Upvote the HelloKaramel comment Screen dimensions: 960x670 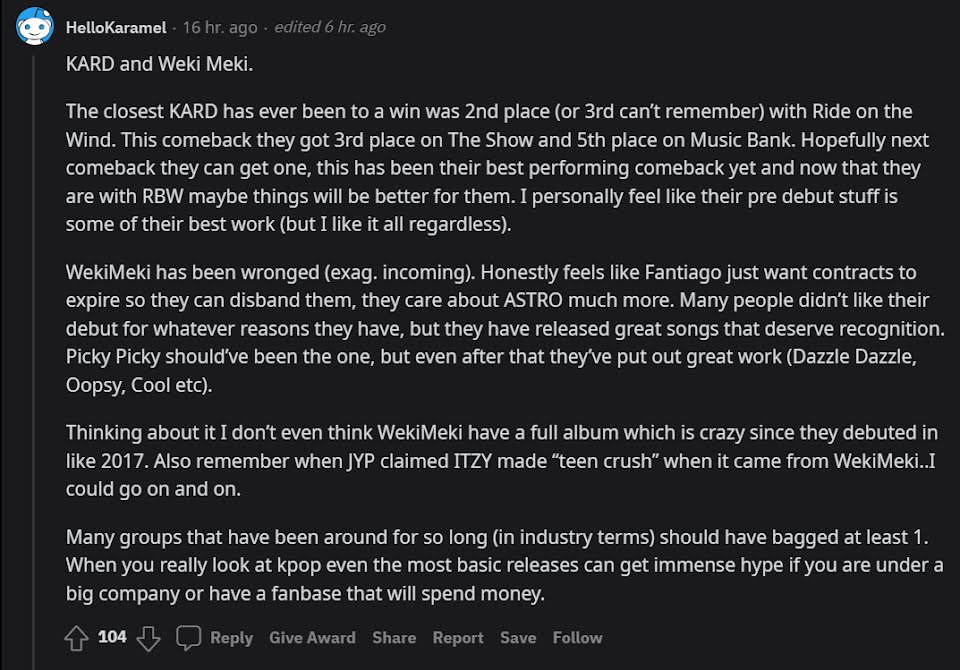[x=77, y=638]
